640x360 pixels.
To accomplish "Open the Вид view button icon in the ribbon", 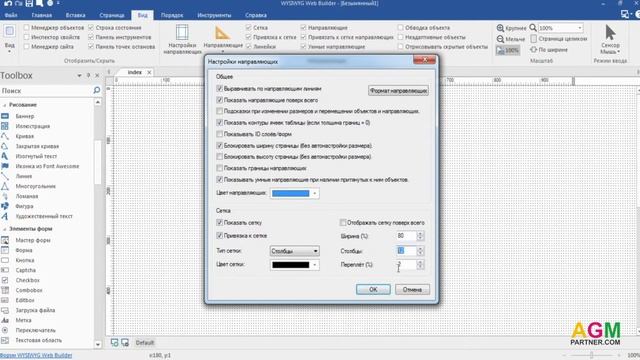I will 9,31.
